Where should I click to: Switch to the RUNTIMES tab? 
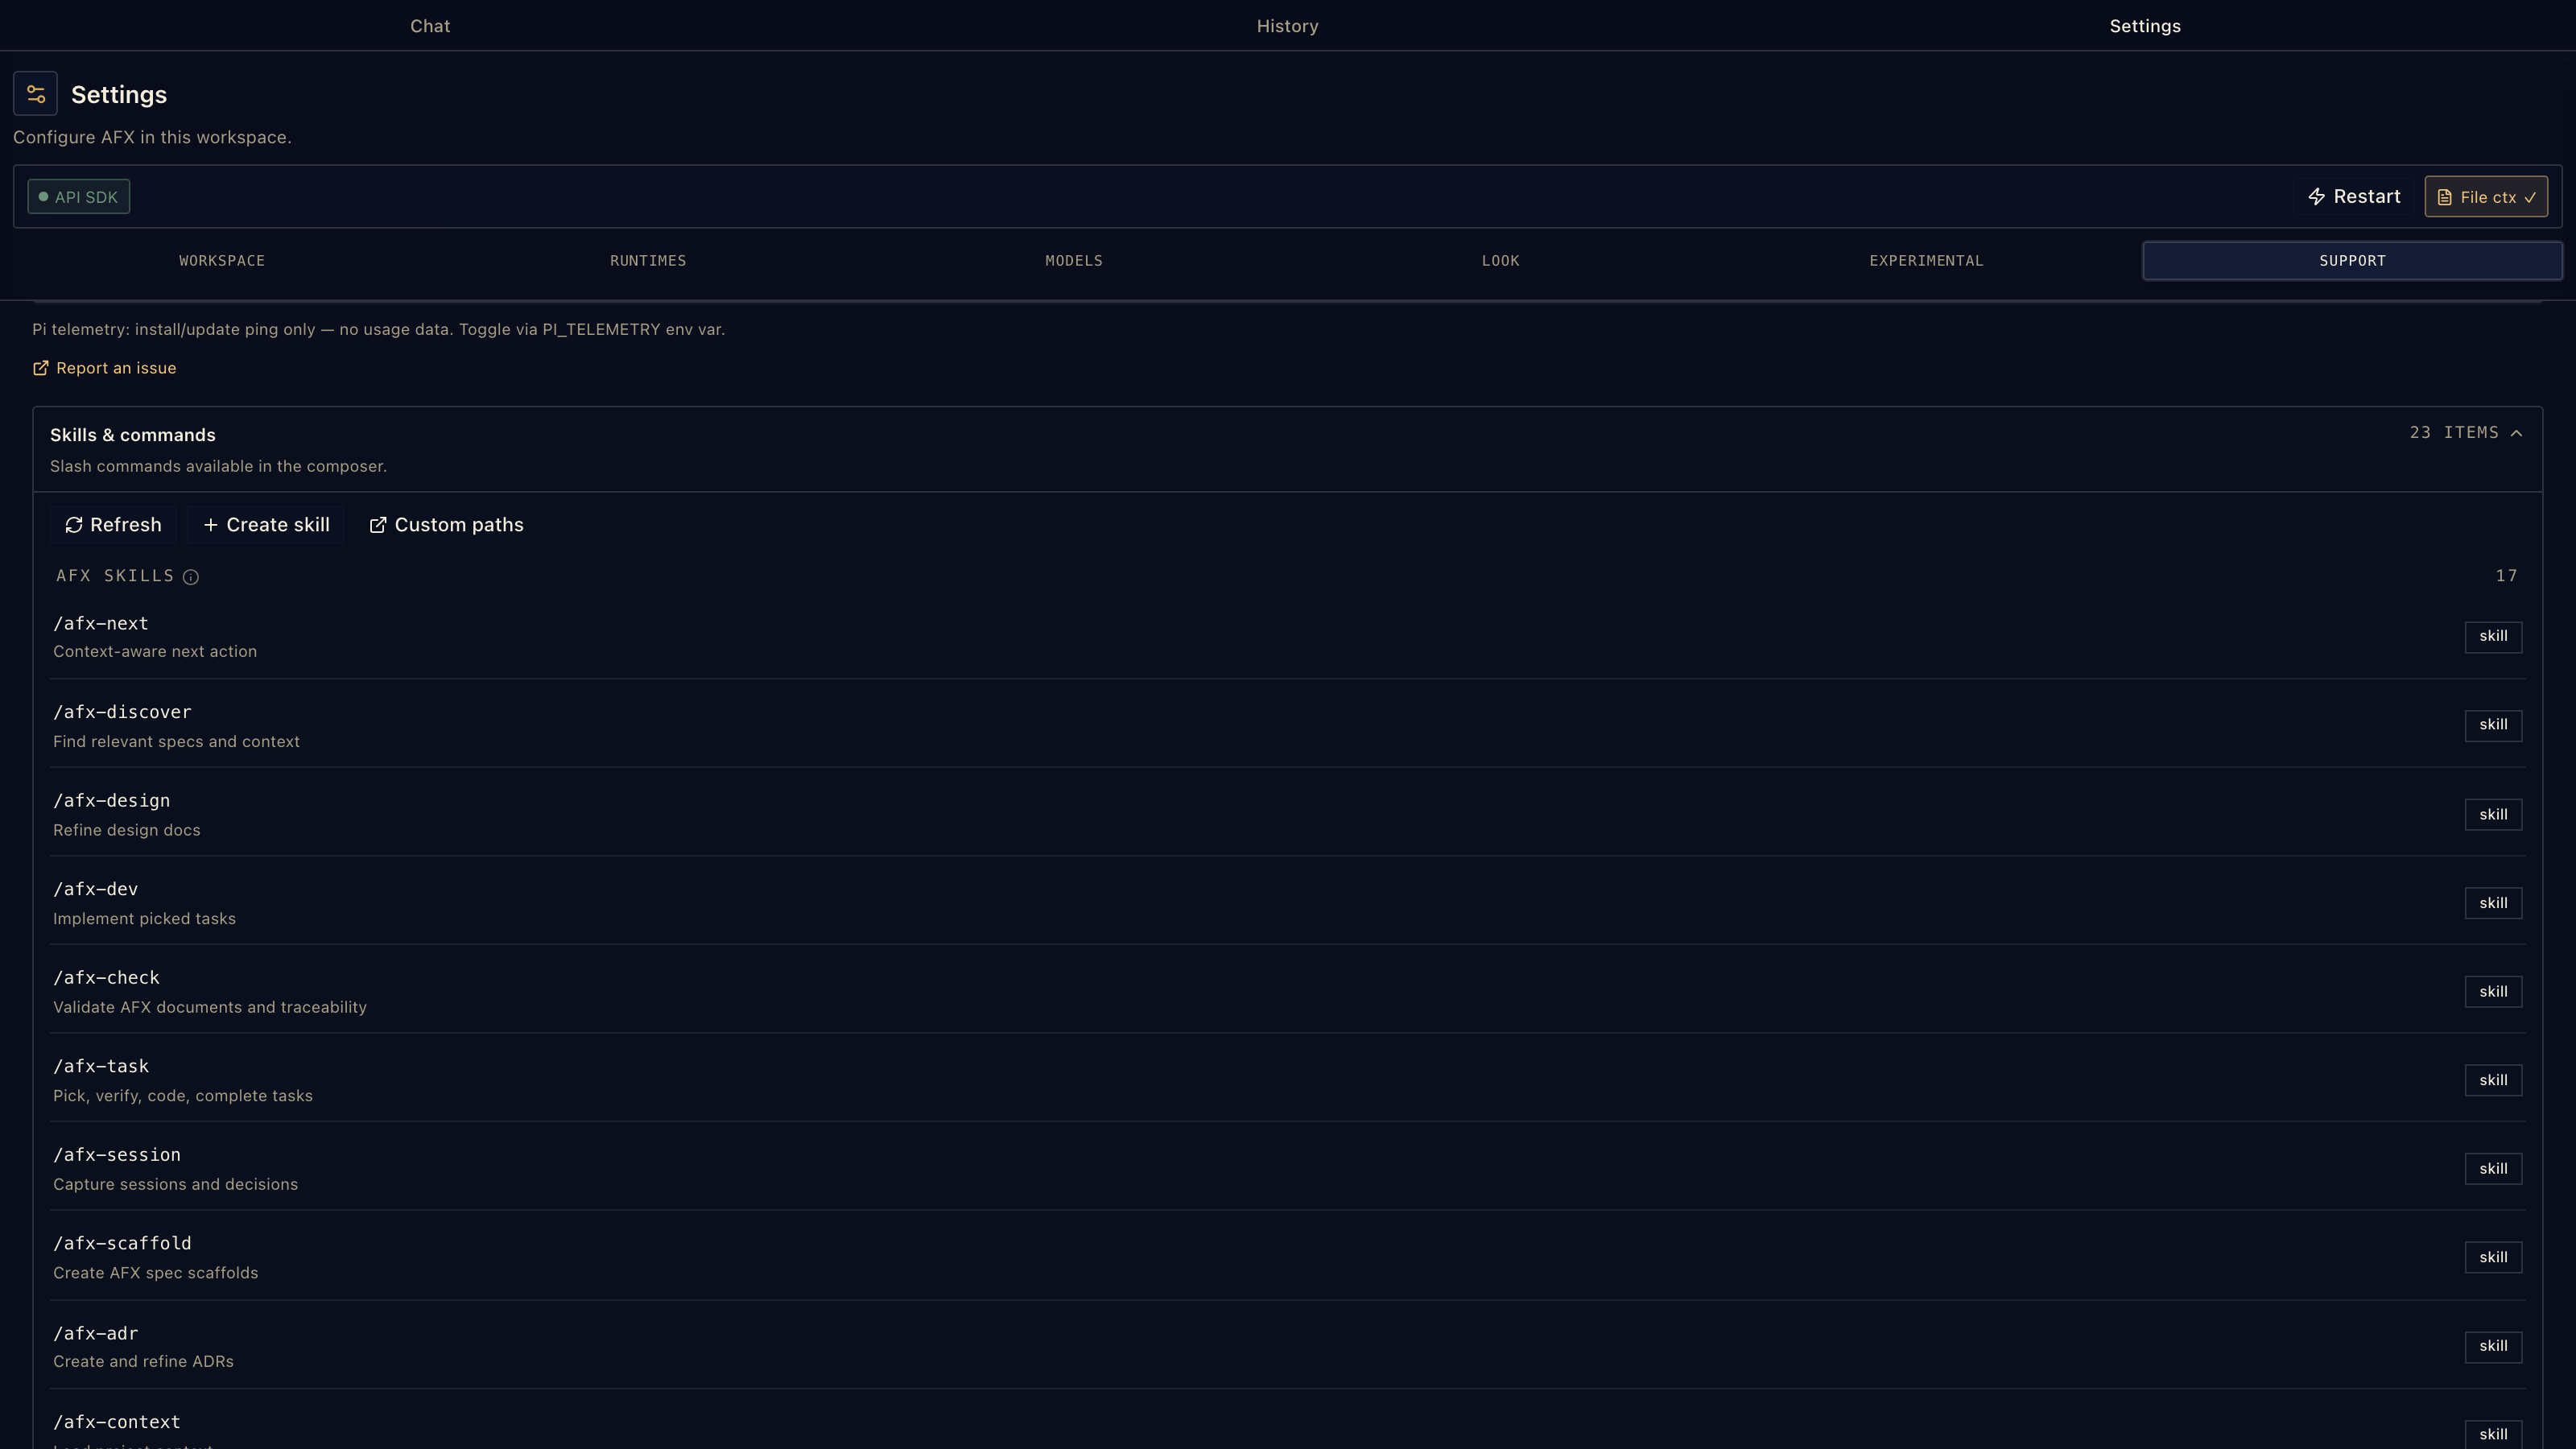648,261
